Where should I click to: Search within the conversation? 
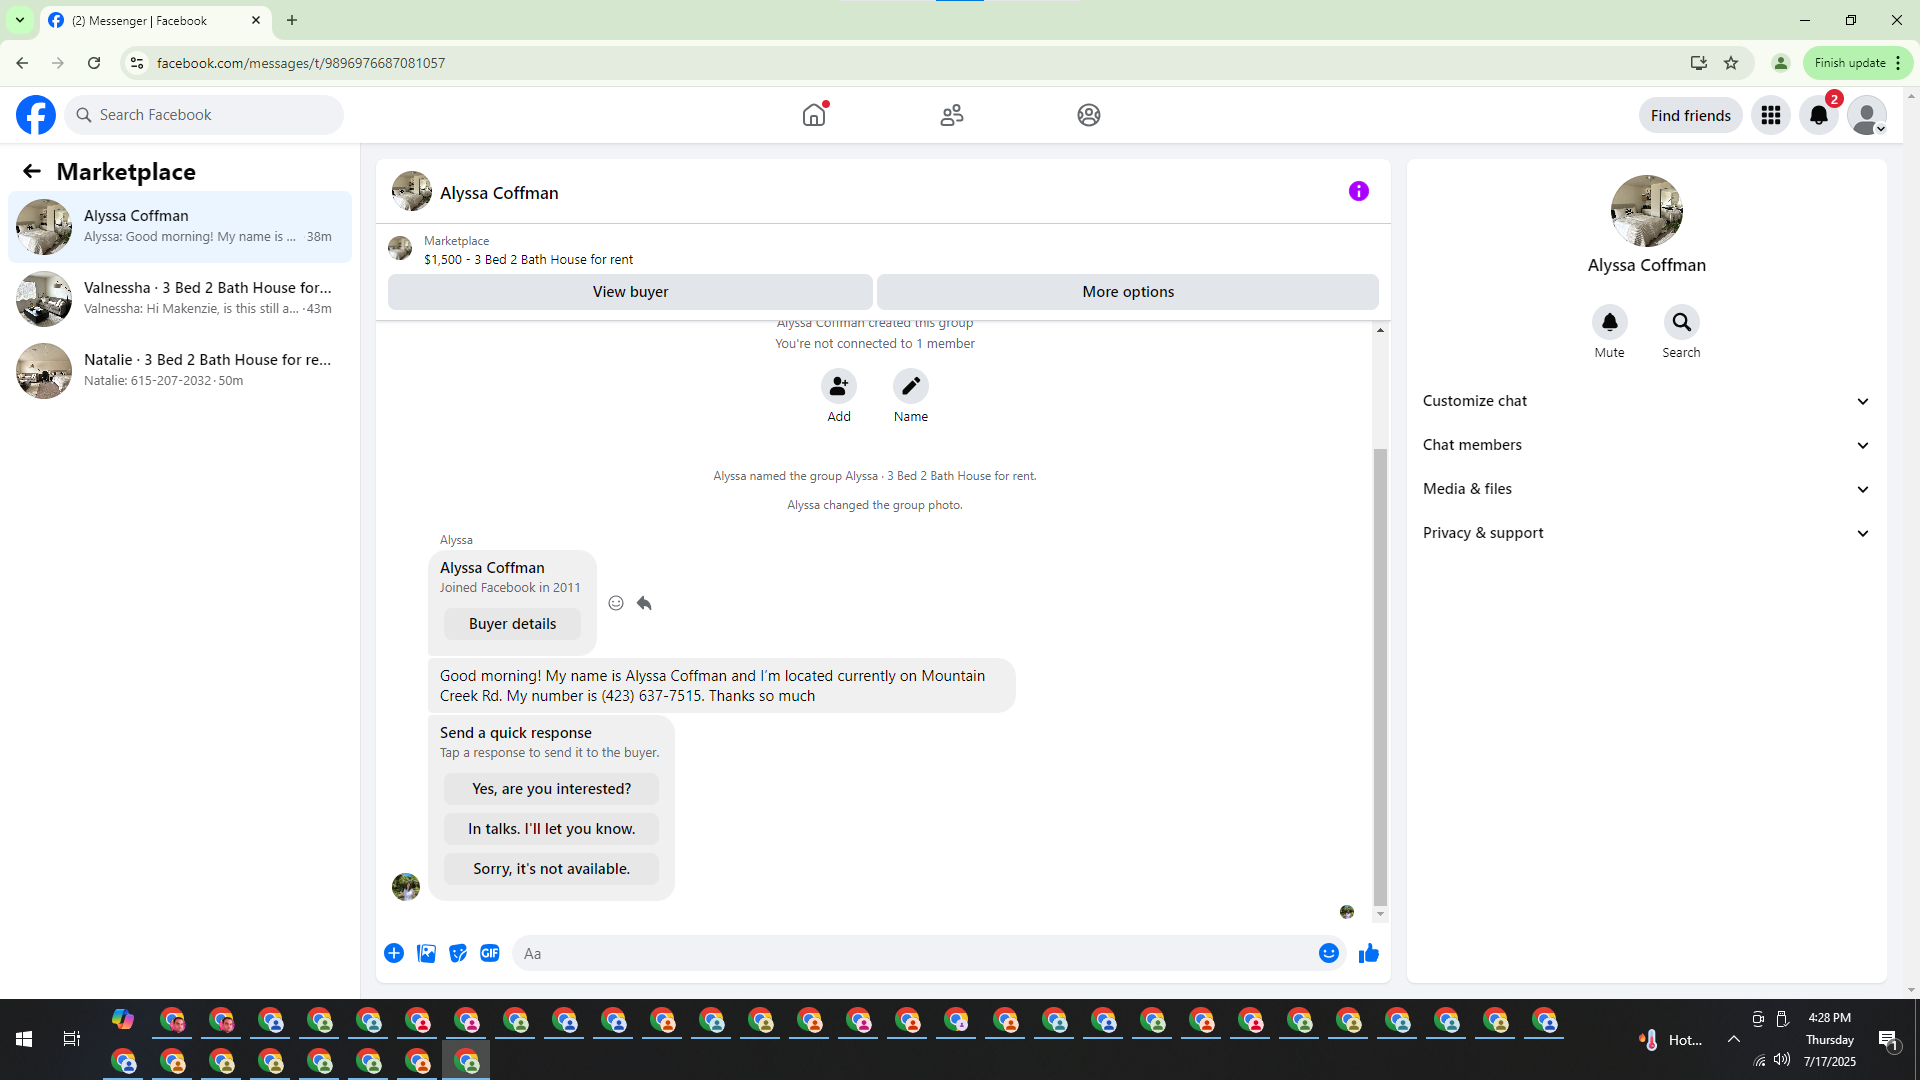[x=1681, y=322]
